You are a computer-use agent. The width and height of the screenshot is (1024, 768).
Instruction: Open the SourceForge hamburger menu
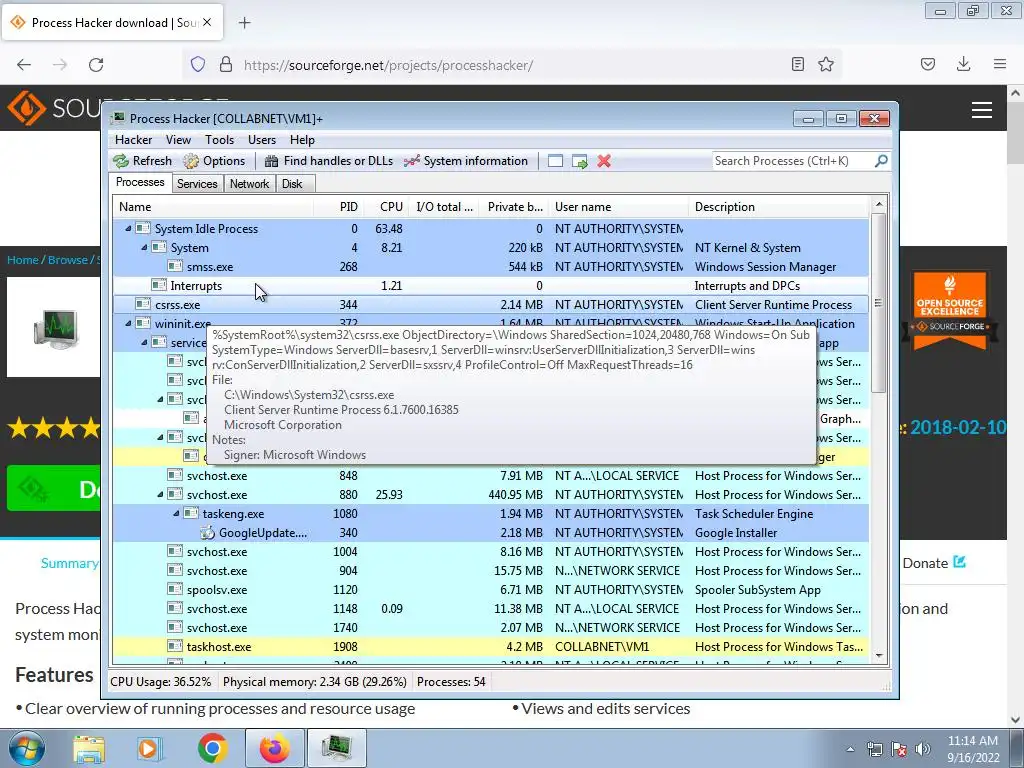click(x=982, y=110)
